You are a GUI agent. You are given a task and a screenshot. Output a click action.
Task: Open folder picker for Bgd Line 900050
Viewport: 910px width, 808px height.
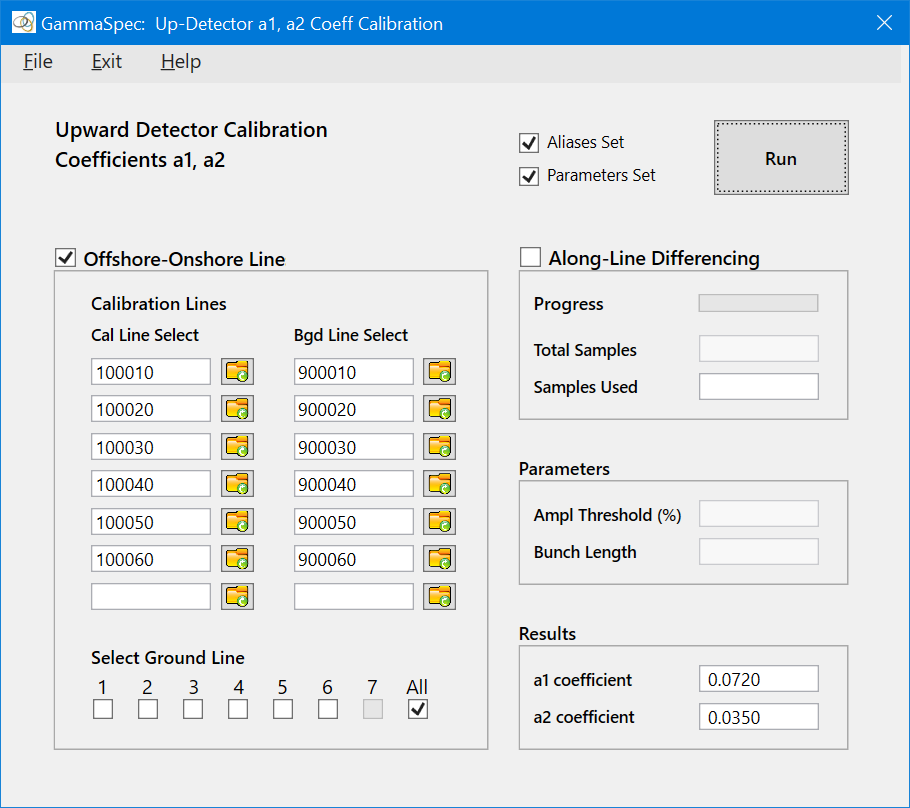[x=440, y=522]
